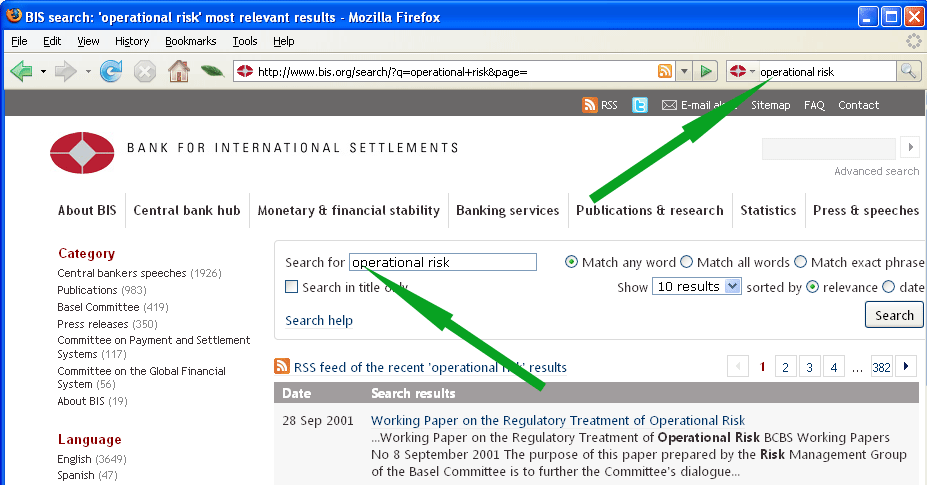Click the Twitter icon in top bar
This screenshot has height=485, width=927.
pyautogui.click(x=640, y=105)
